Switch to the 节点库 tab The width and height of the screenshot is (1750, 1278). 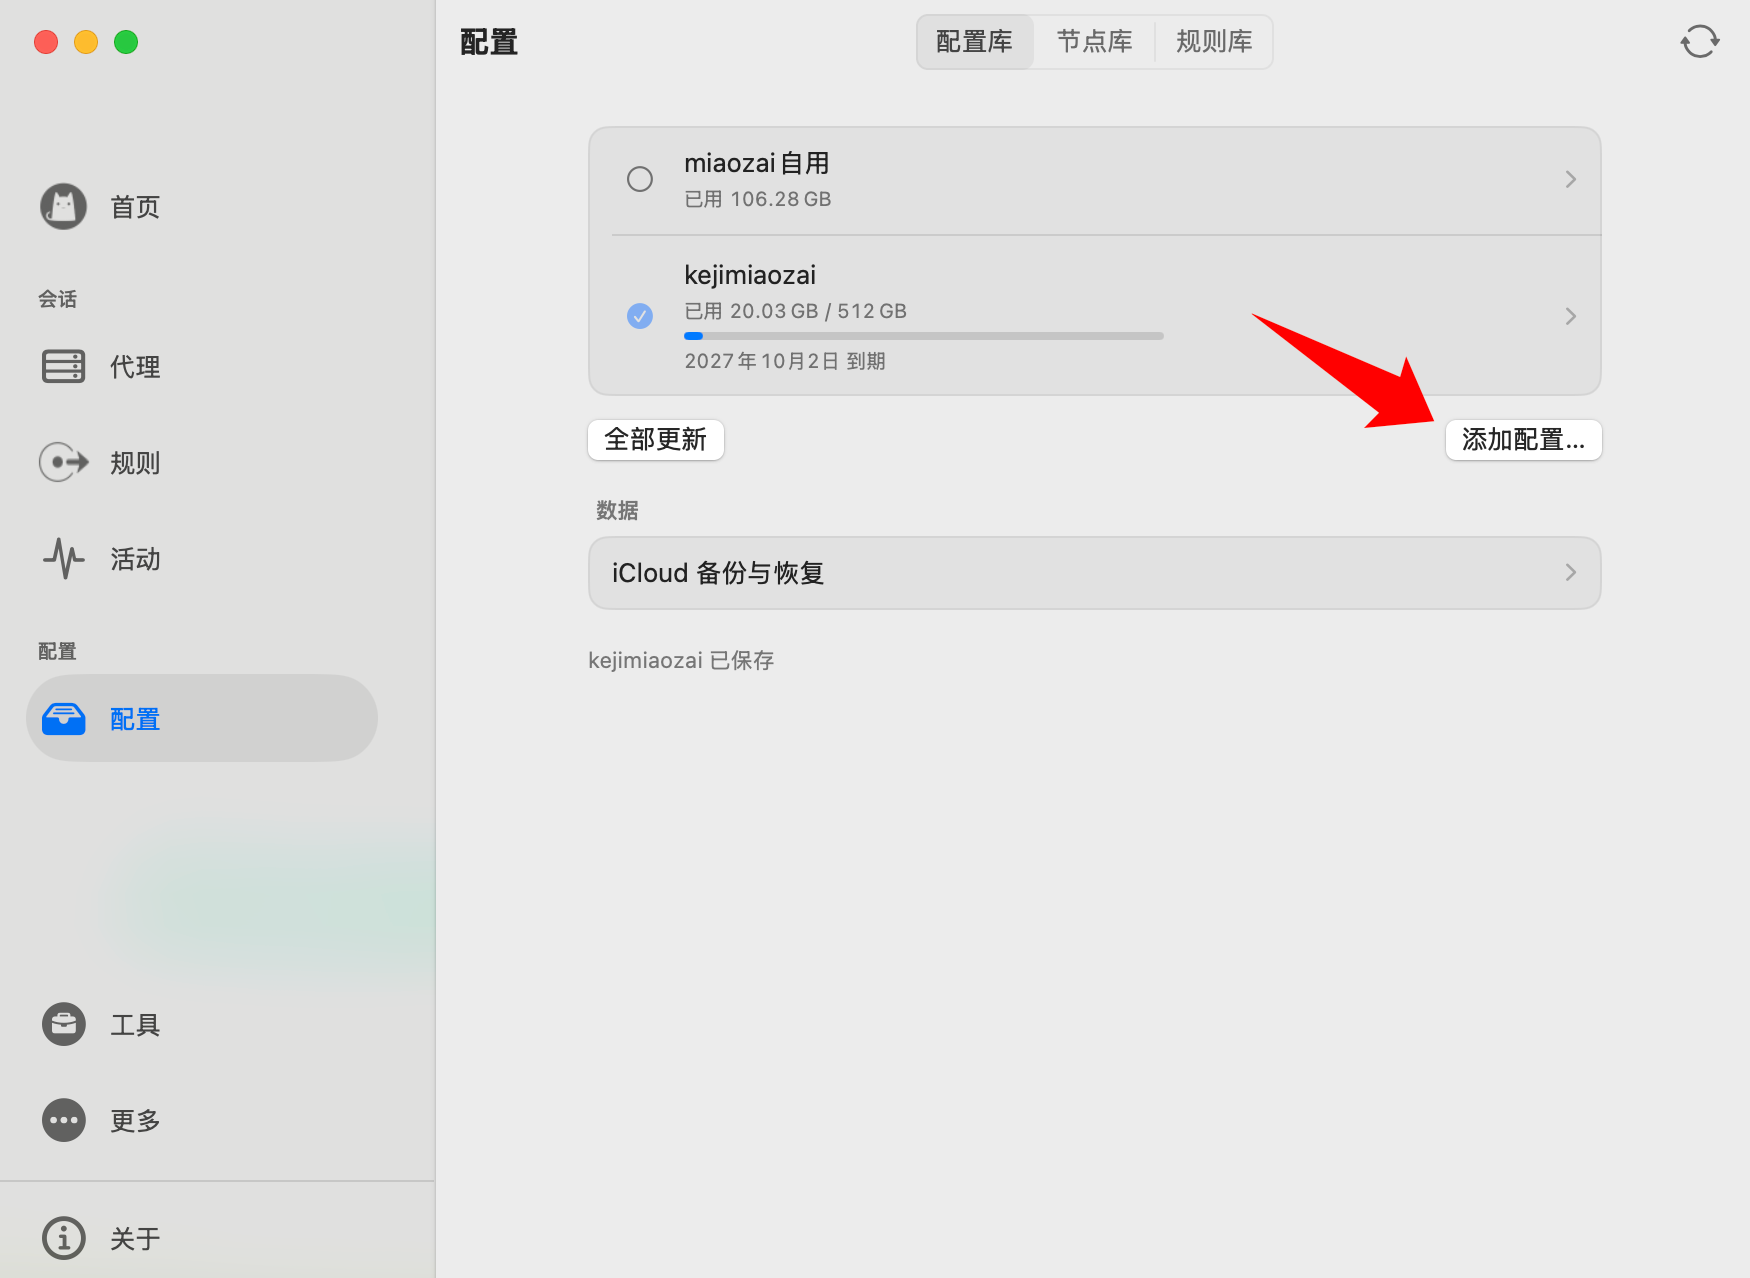click(1094, 42)
